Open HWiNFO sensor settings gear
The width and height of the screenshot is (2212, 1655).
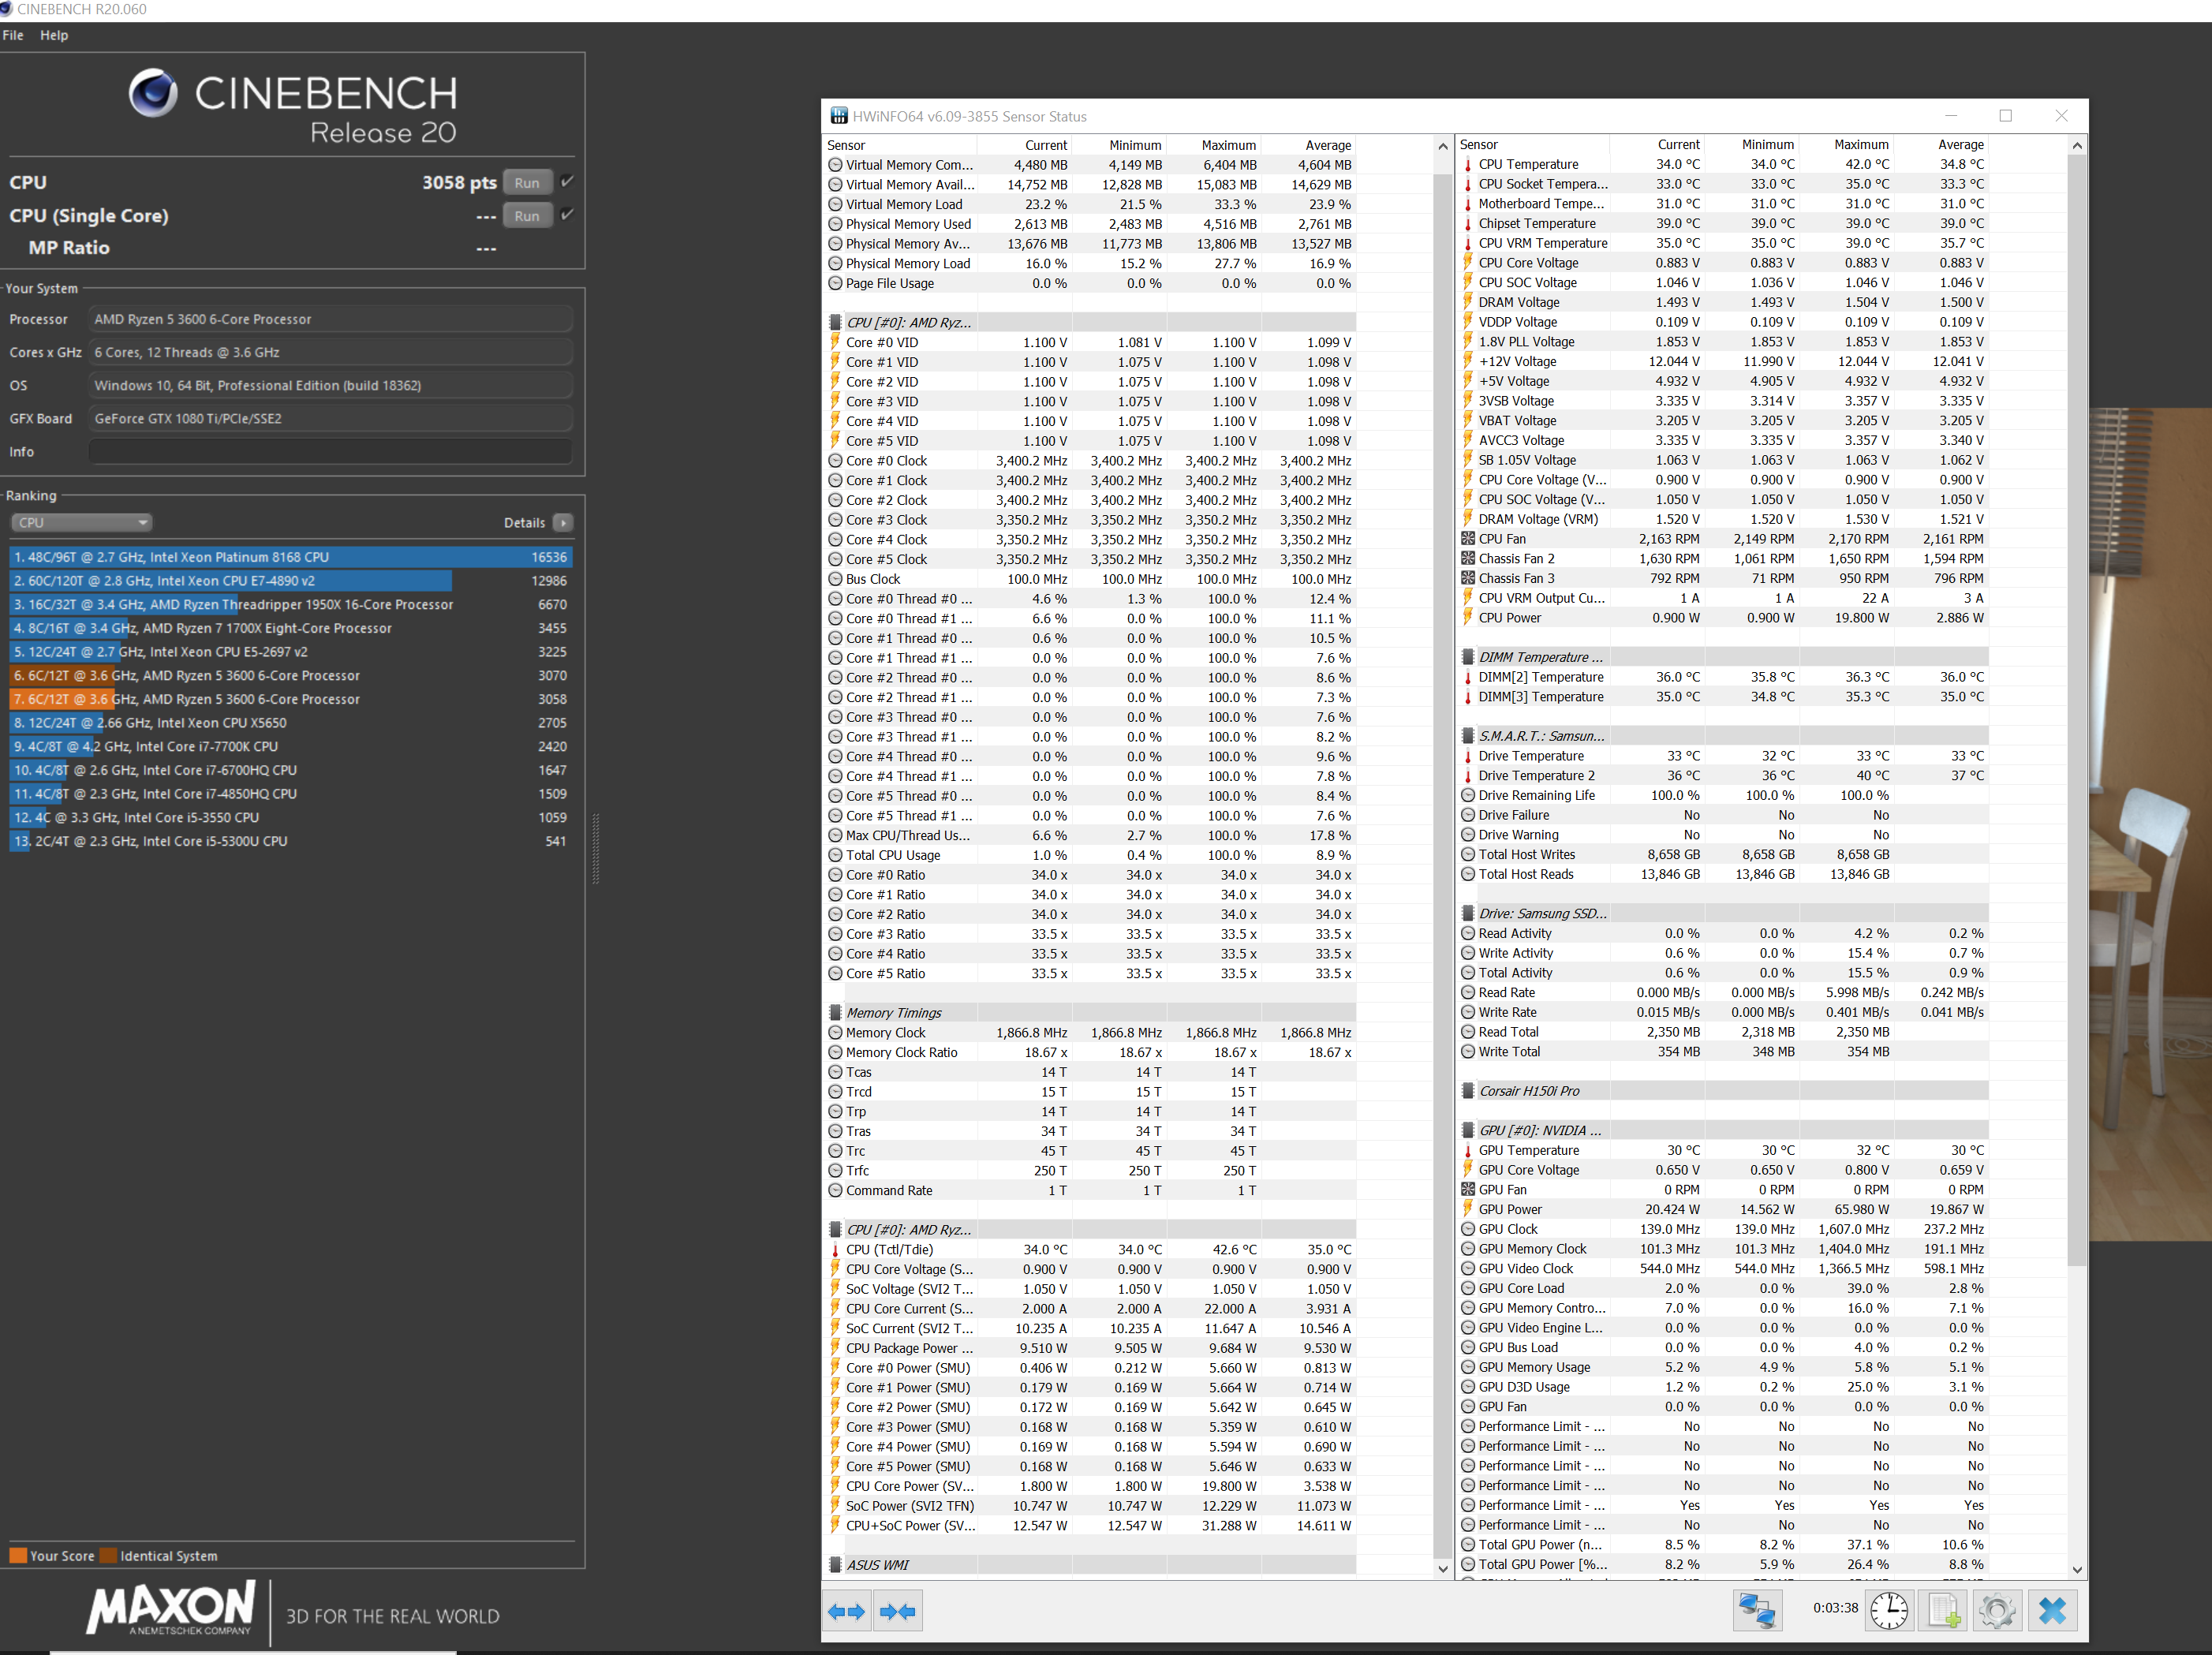tap(1997, 1611)
